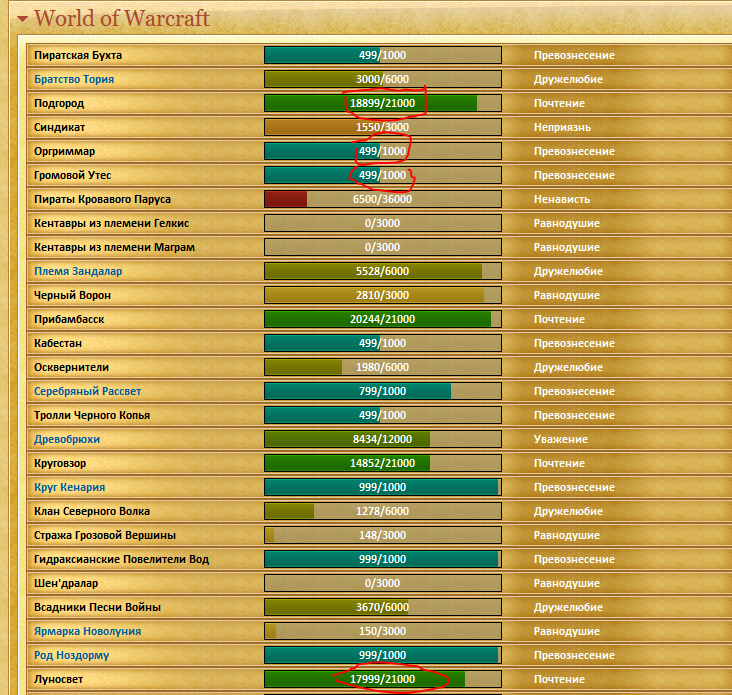This screenshot has height=695, width=732.
Task: Click the Прибамбасск 20244/21000 reputation bar
Action: (x=382, y=319)
